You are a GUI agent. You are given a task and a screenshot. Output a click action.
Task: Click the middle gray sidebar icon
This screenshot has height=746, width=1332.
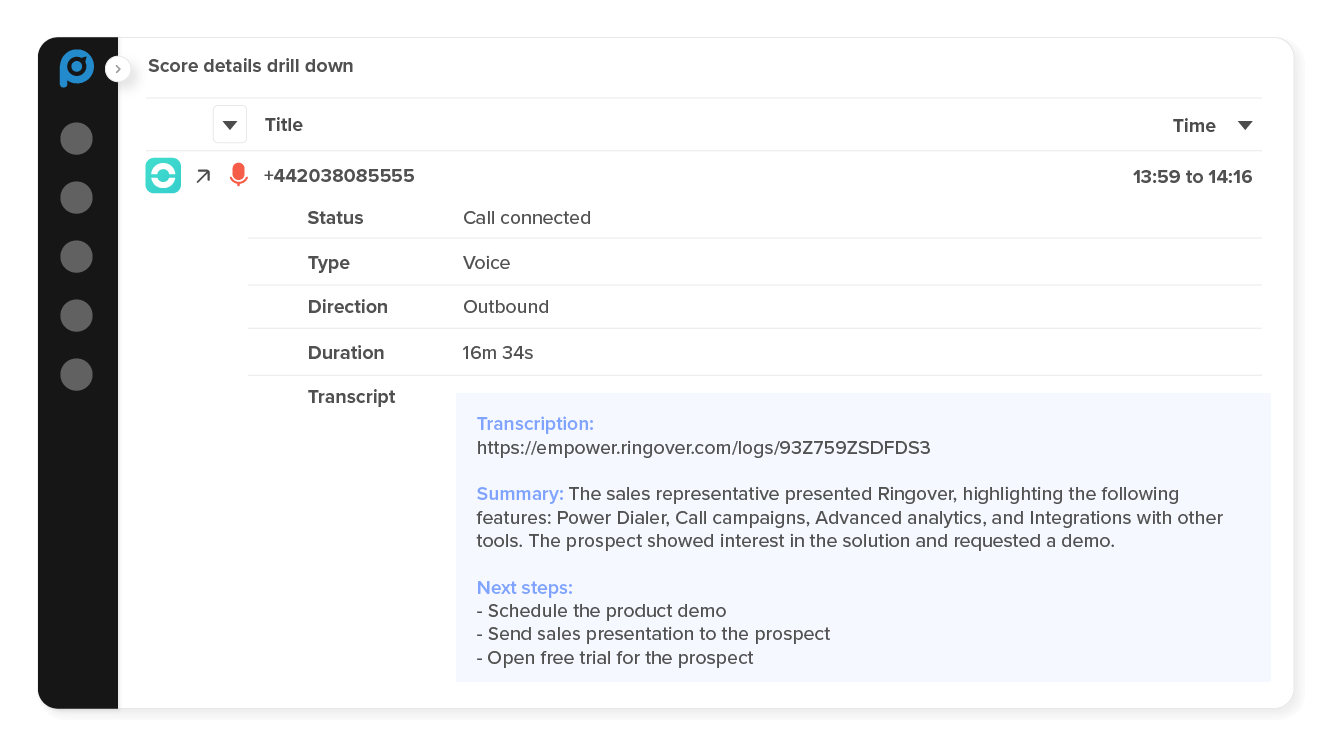click(x=76, y=256)
